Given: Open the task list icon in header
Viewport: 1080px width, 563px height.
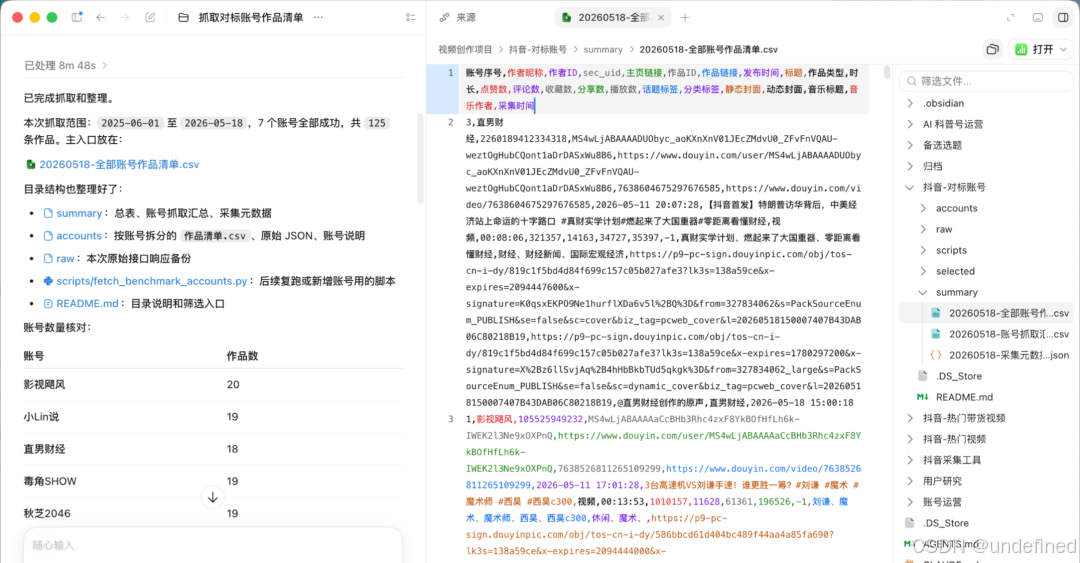Looking at the screenshot, I should pyautogui.click(x=411, y=17).
